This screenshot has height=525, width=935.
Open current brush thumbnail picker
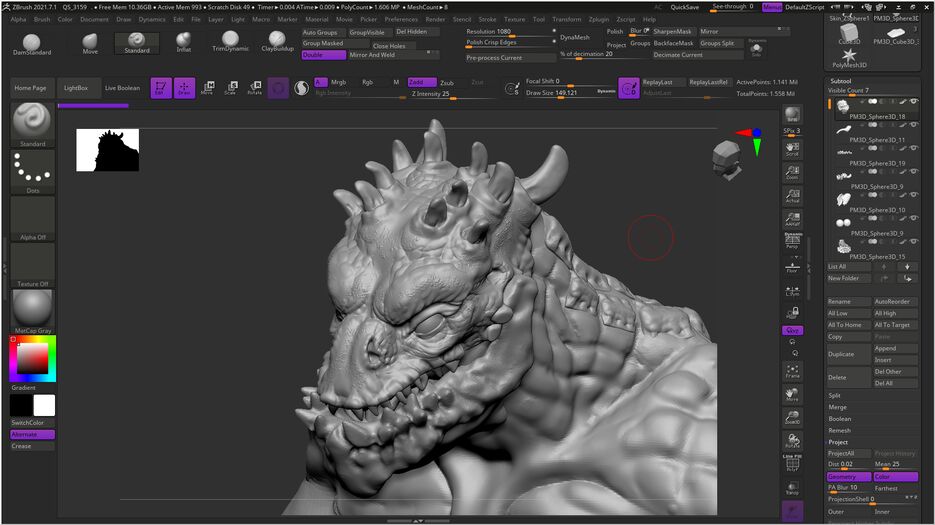point(32,125)
